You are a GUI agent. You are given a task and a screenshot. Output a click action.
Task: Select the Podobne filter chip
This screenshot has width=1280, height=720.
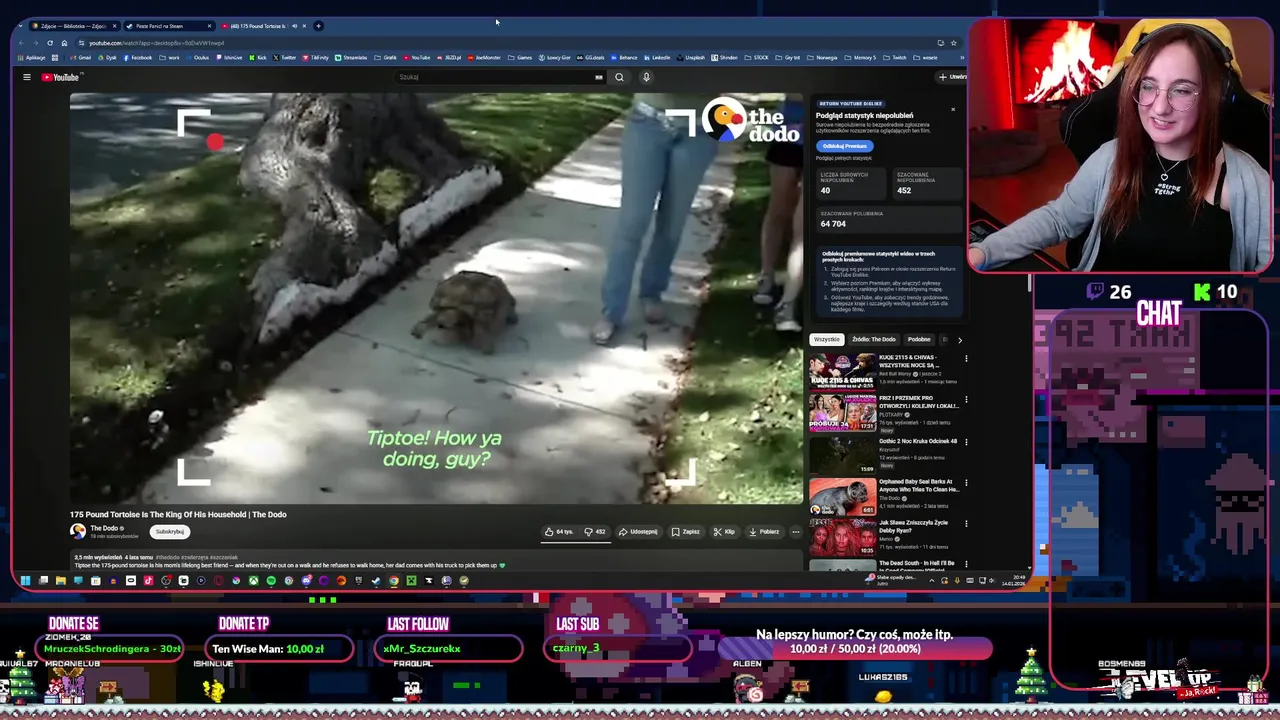(919, 339)
